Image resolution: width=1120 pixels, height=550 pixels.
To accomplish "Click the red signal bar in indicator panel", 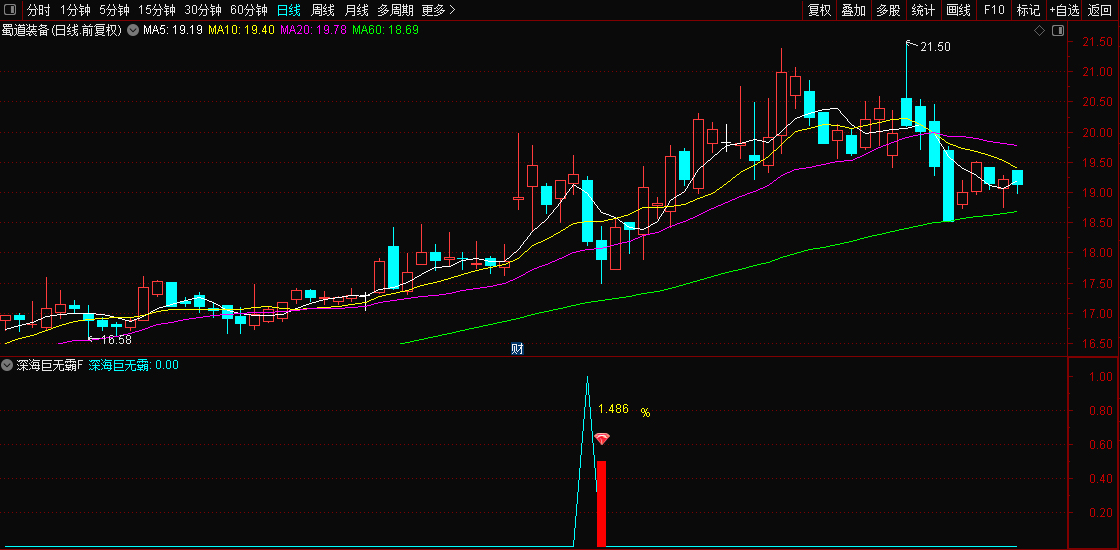I will click(x=601, y=504).
